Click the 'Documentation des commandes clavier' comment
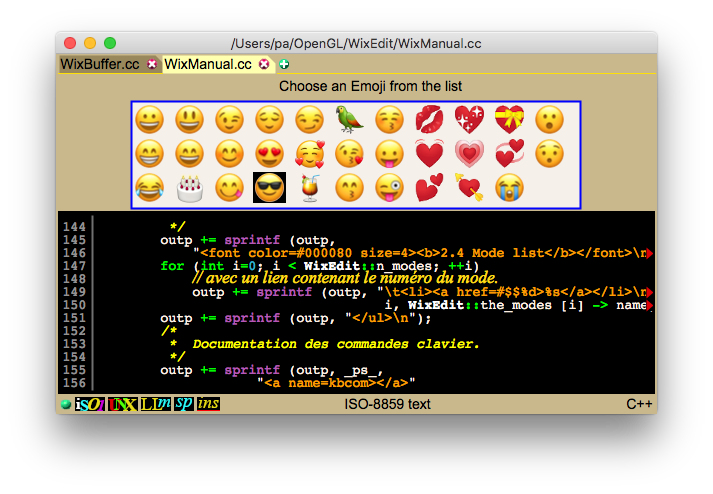713x494 pixels. click(336, 344)
